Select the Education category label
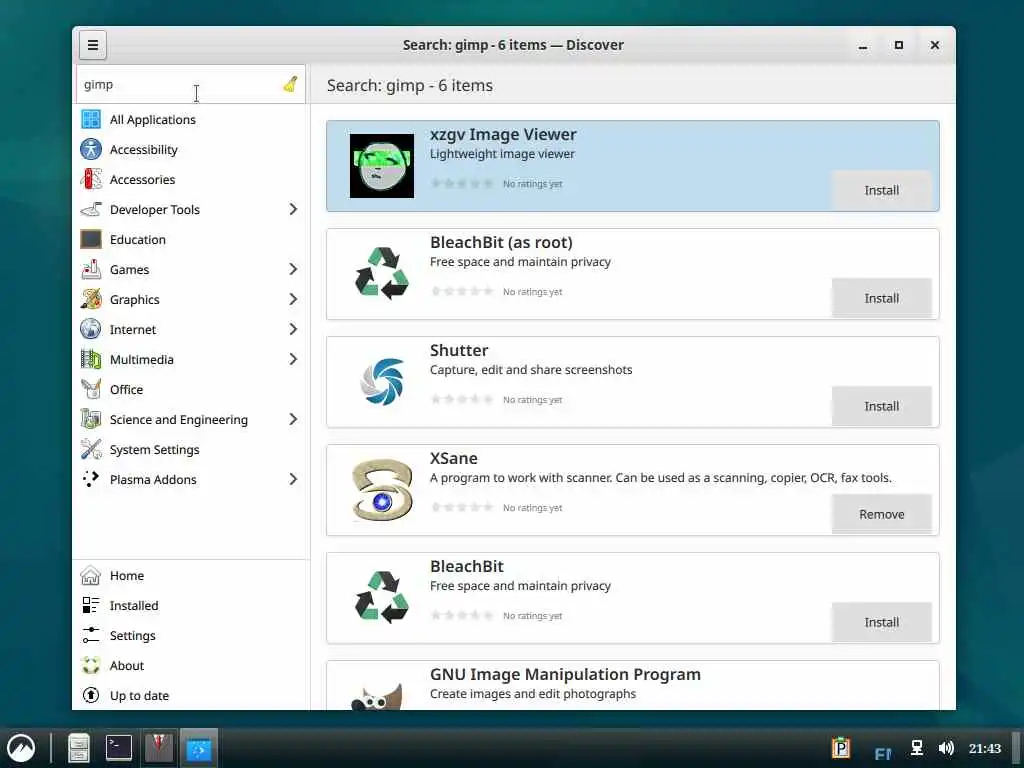Image resolution: width=1024 pixels, height=768 pixels. 138,240
